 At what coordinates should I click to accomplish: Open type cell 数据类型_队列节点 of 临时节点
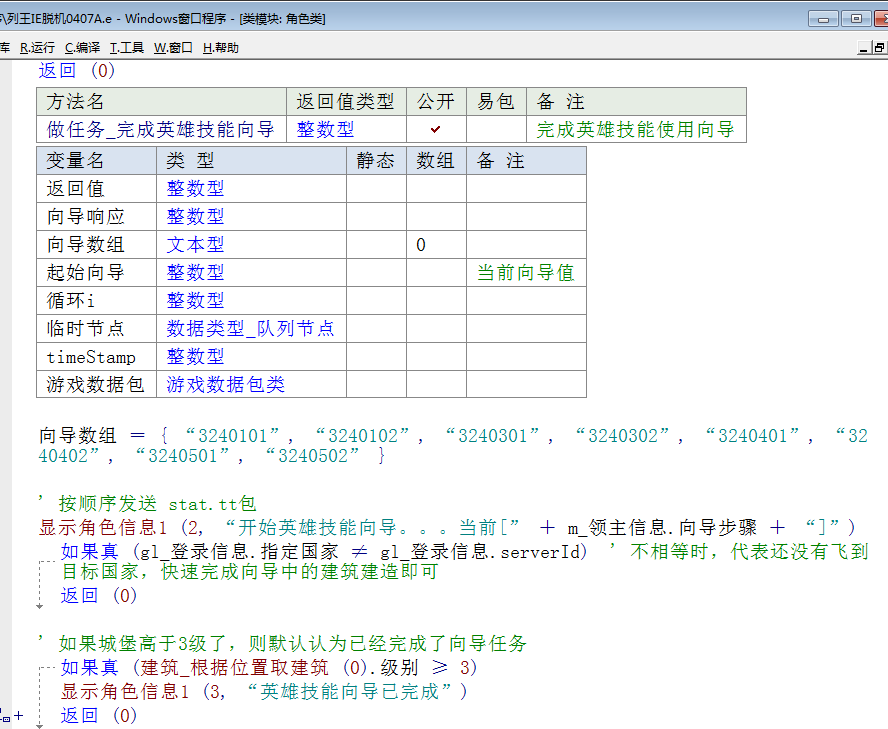point(250,328)
